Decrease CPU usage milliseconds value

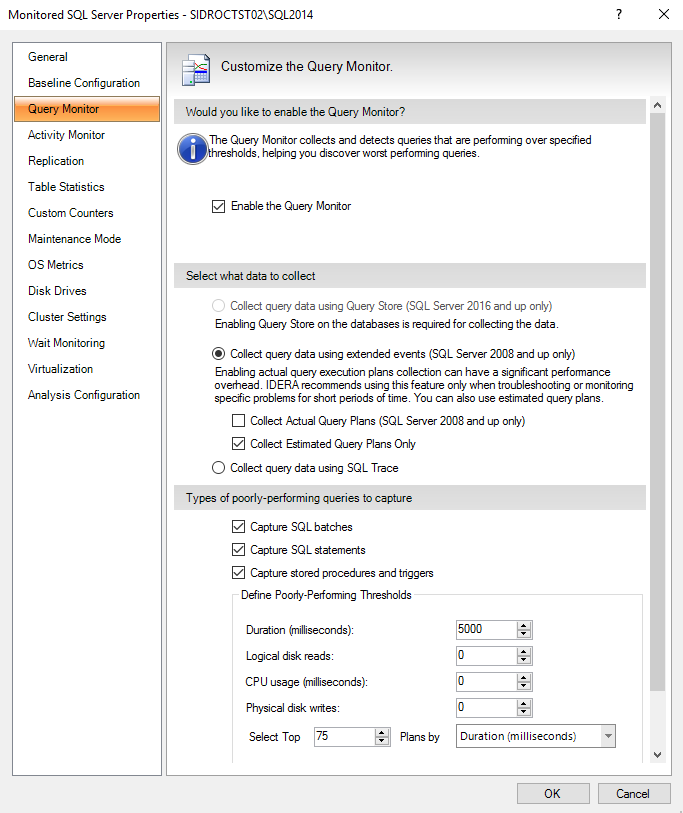(x=524, y=685)
